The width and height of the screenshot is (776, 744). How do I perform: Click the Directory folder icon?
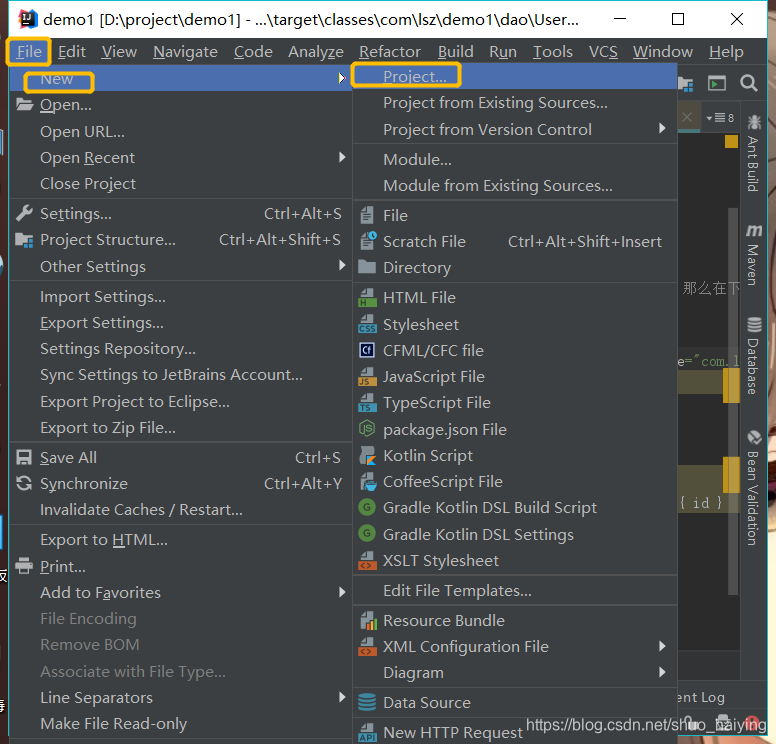coord(367,266)
